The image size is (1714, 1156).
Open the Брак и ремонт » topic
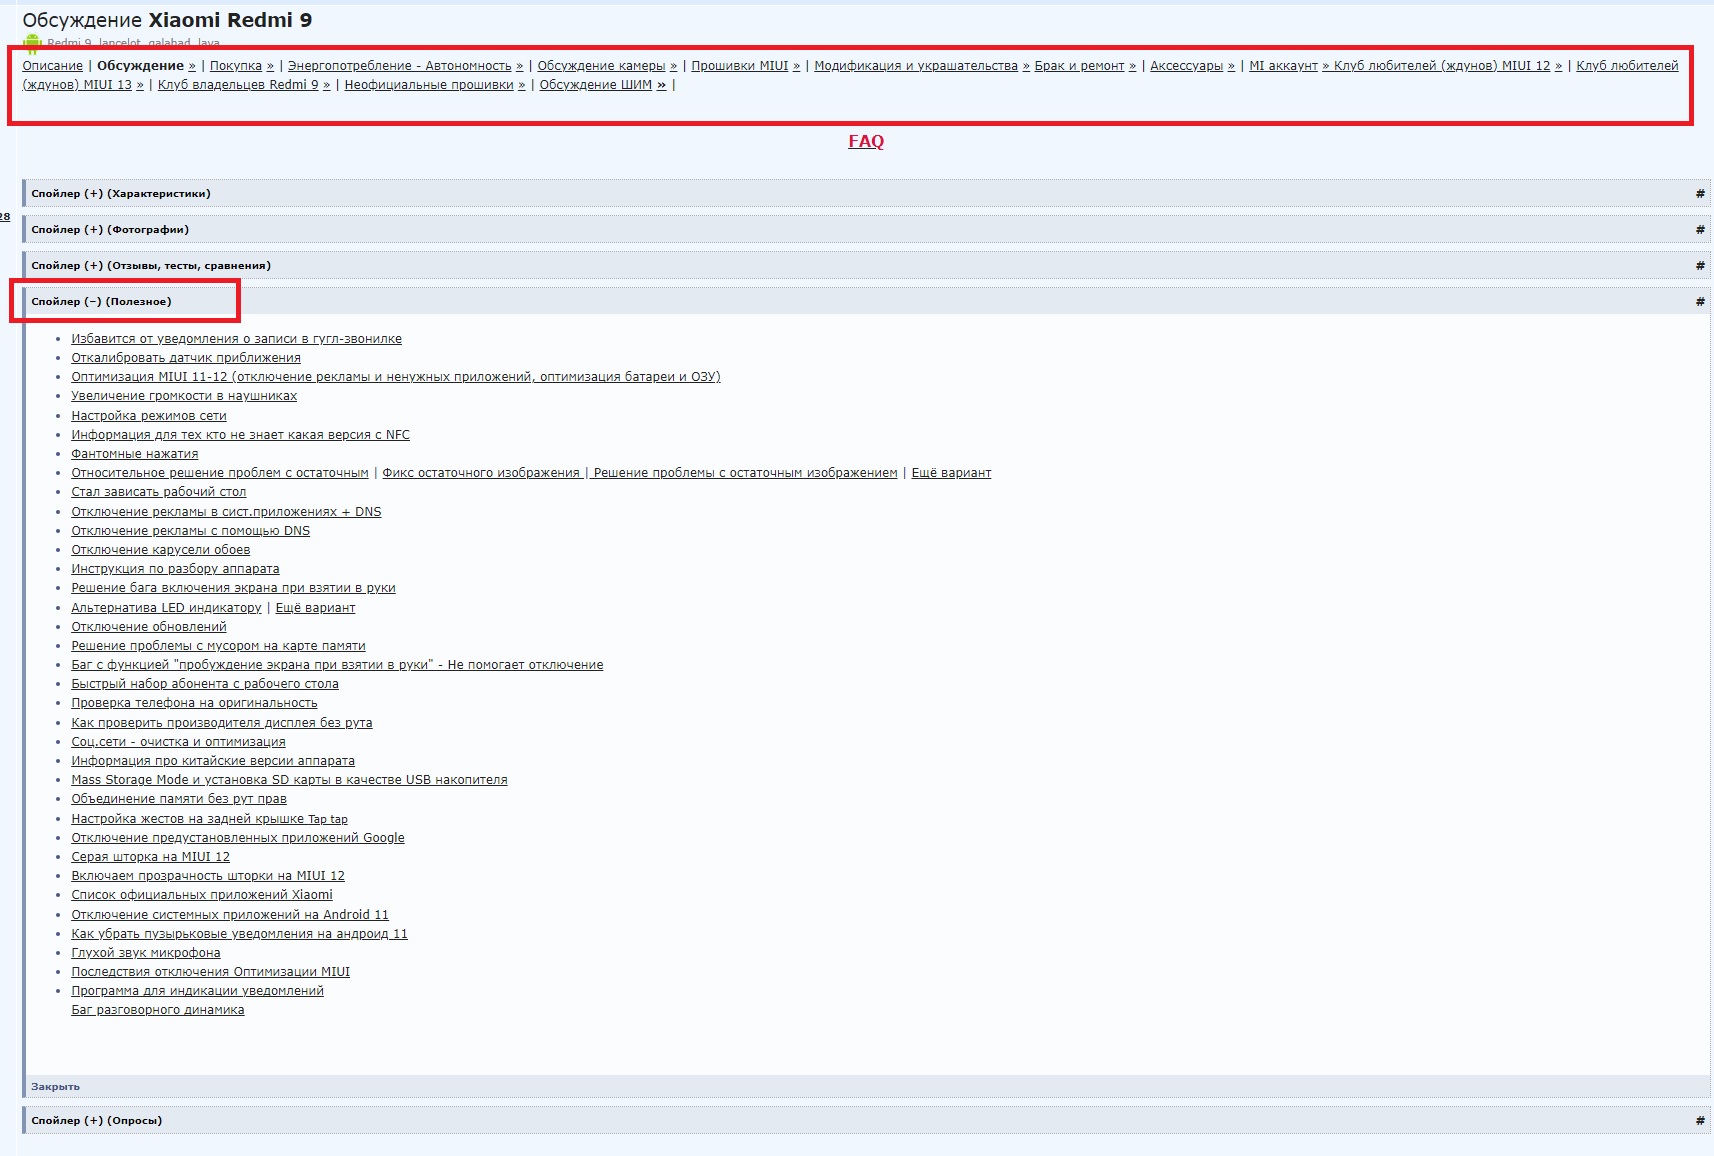point(1085,66)
